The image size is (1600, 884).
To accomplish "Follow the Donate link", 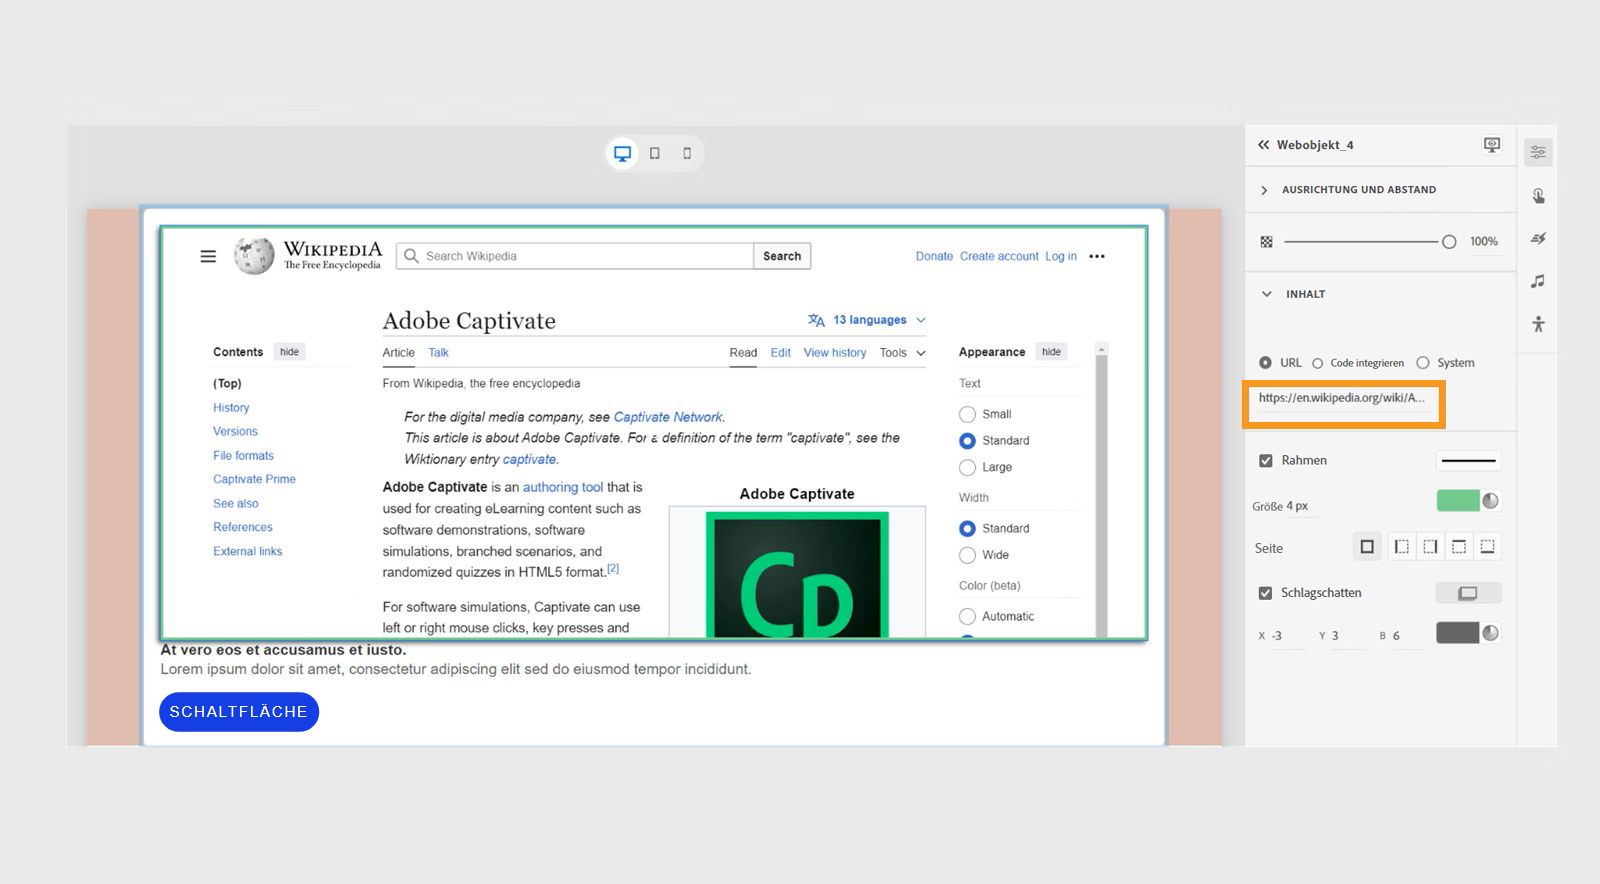I will click(x=934, y=257).
